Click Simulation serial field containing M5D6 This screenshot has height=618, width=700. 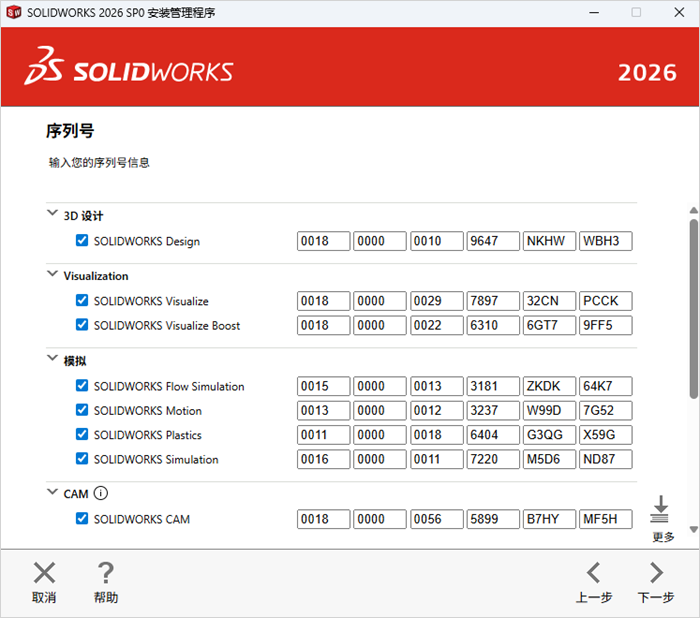[549, 459]
